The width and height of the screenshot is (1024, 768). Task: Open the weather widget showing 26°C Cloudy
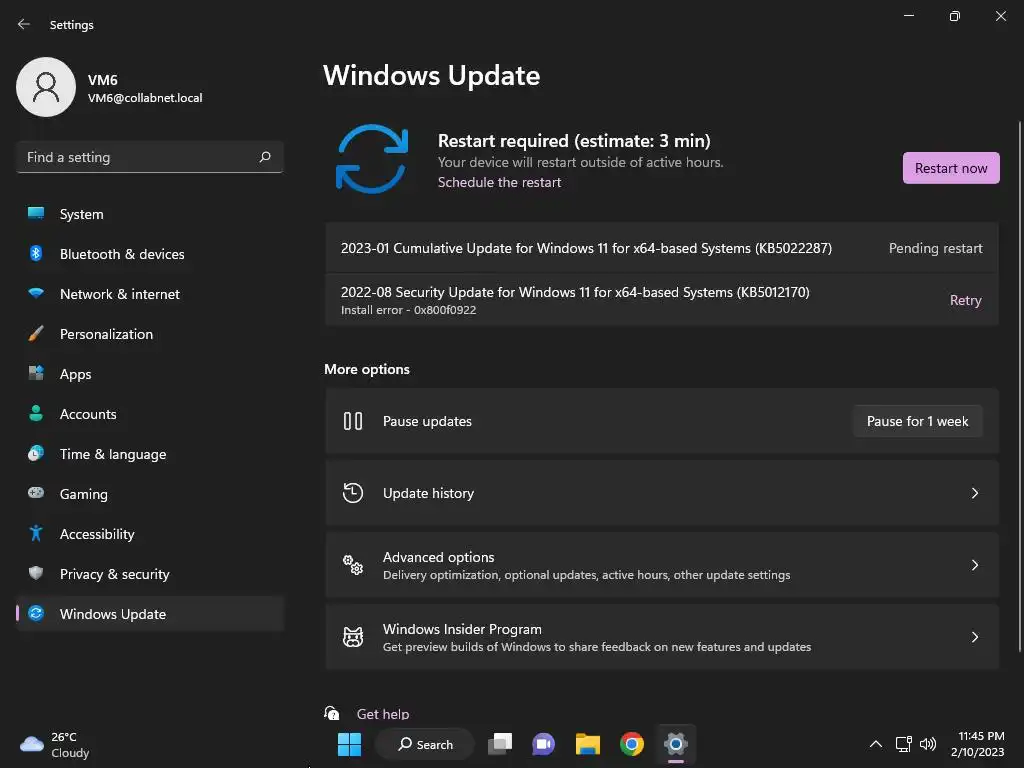pyautogui.click(x=55, y=744)
